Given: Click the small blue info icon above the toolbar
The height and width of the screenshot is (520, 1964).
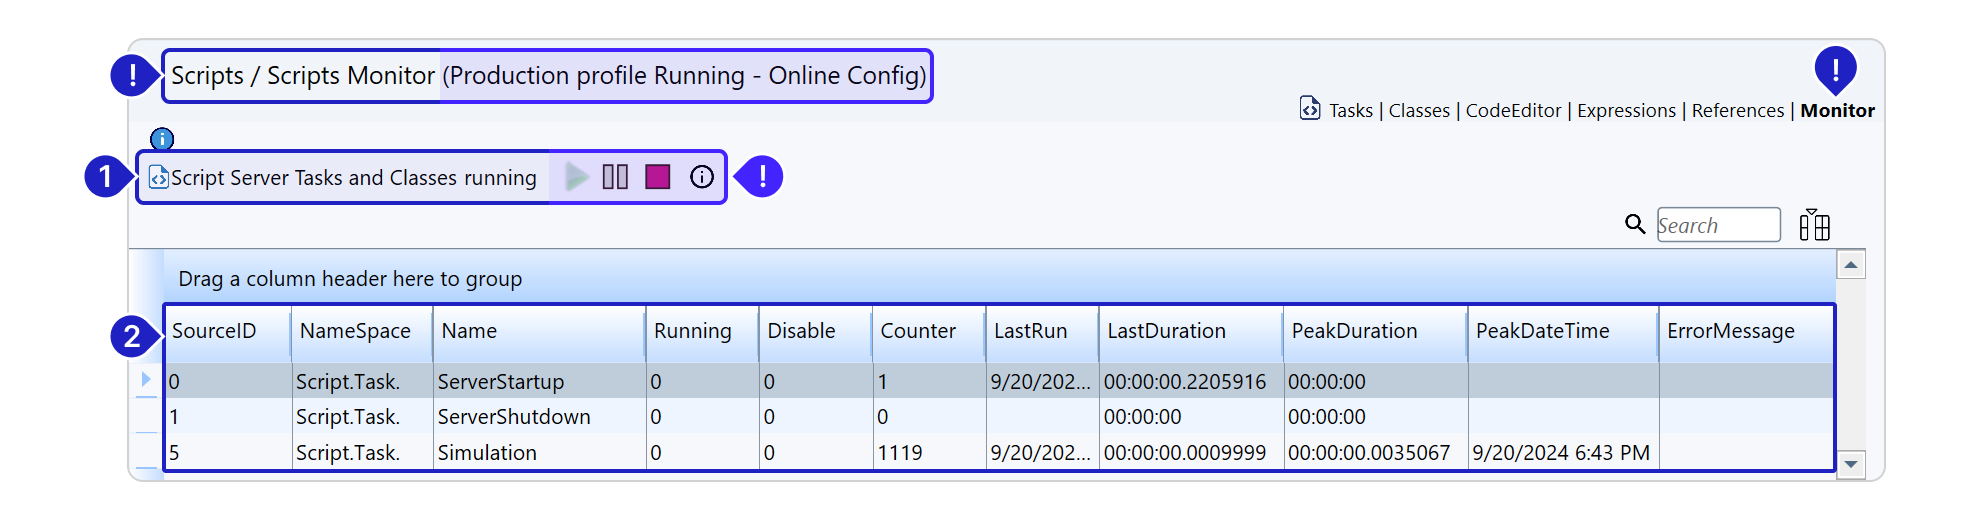Looking at the screenshot, I should (162, 139).
